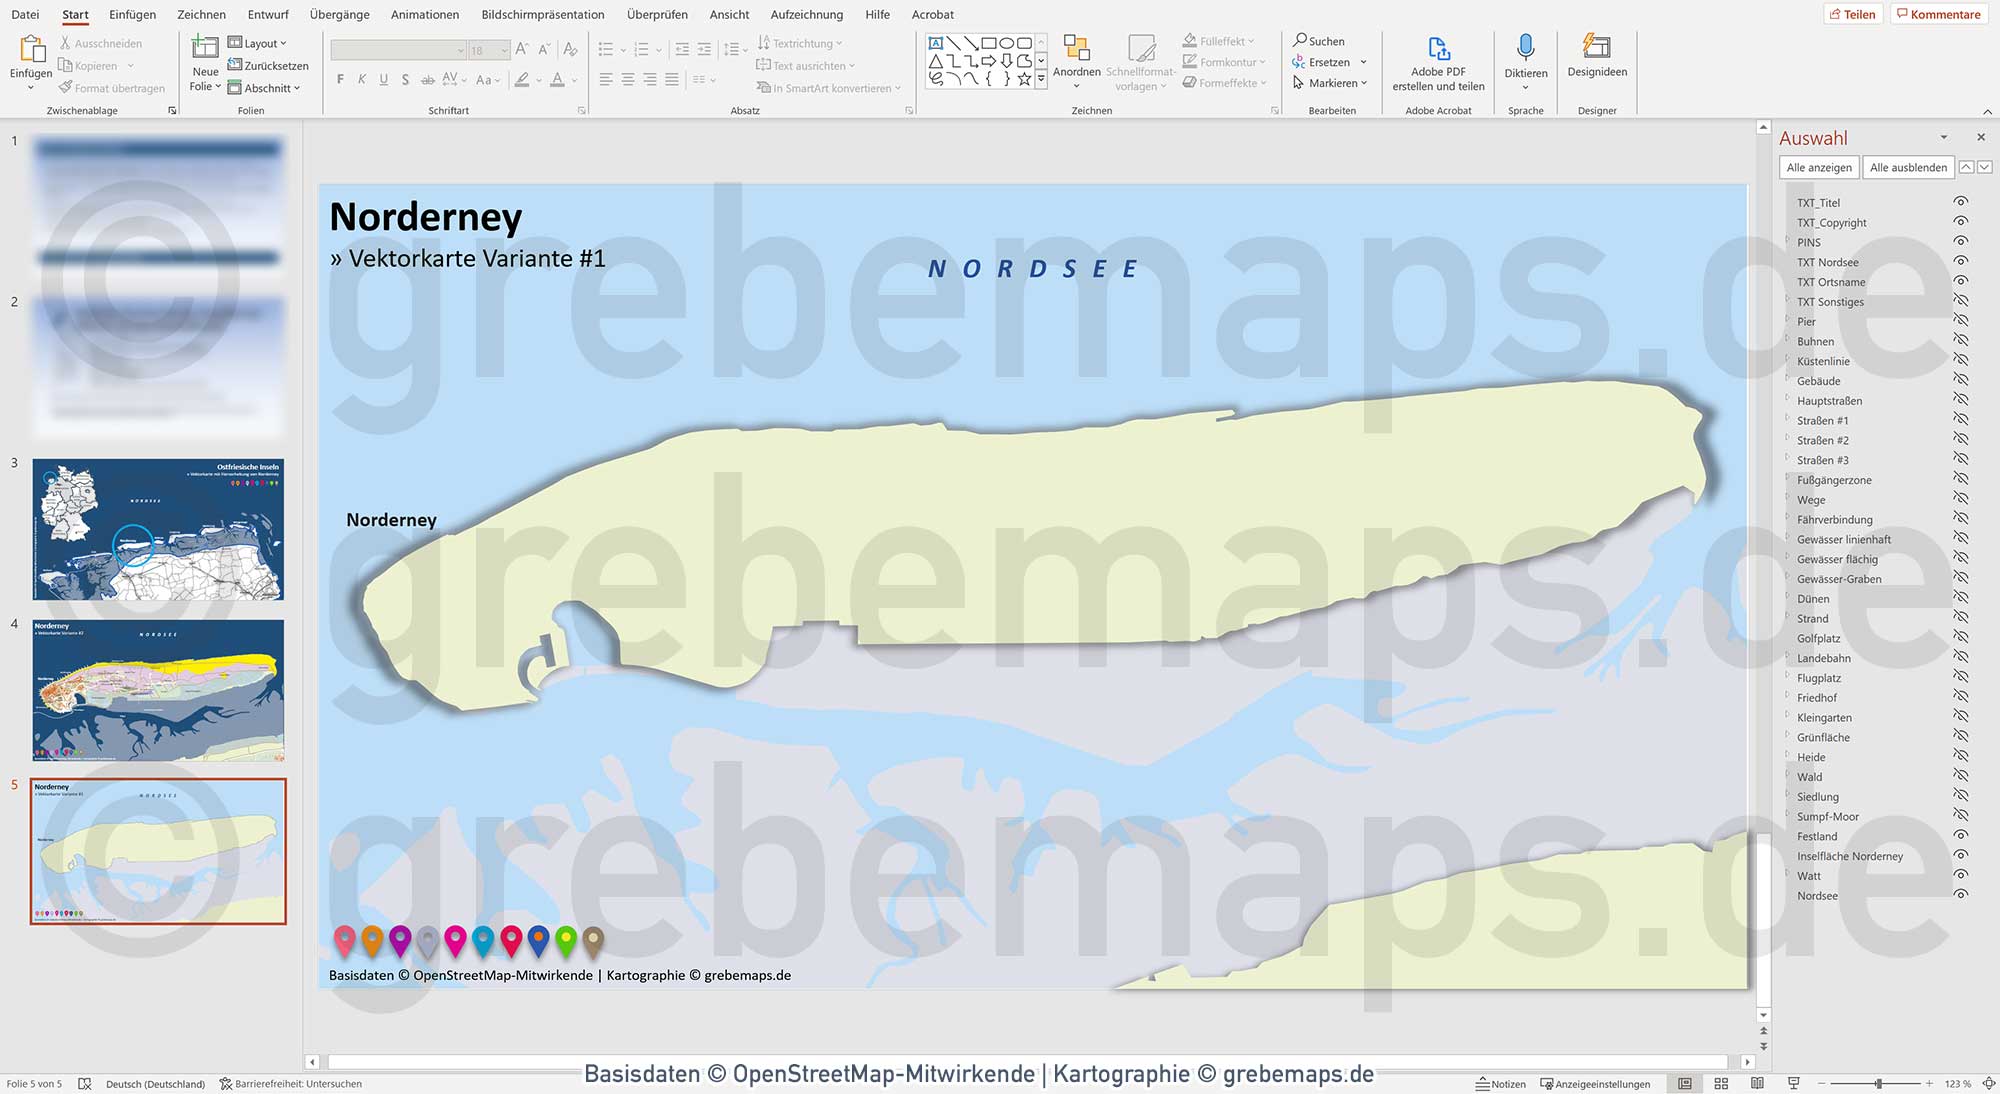2000x1094 pixels.
Task: Click Adobe PDF erstellen und teilen
Action: 1438,62
